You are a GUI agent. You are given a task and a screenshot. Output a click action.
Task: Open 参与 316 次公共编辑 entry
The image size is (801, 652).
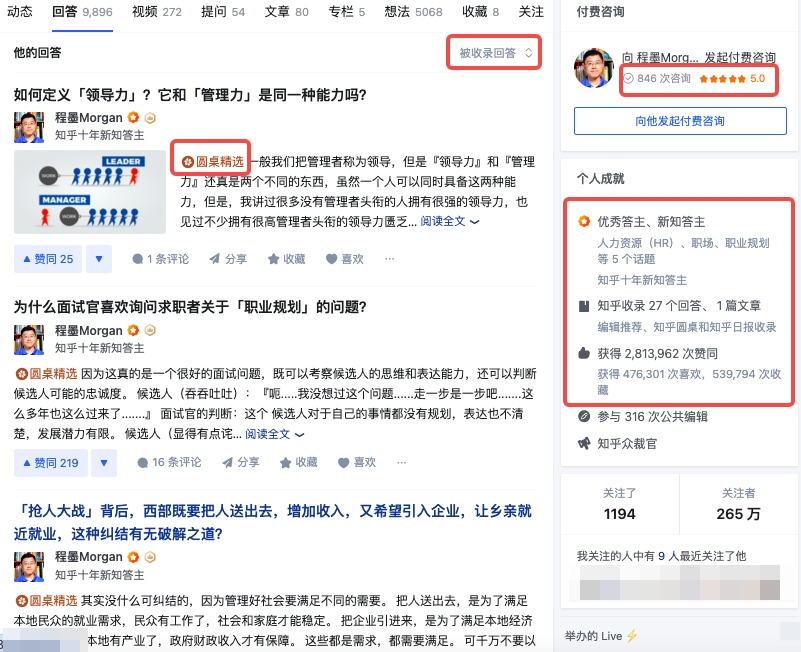[x=652, y=416]
